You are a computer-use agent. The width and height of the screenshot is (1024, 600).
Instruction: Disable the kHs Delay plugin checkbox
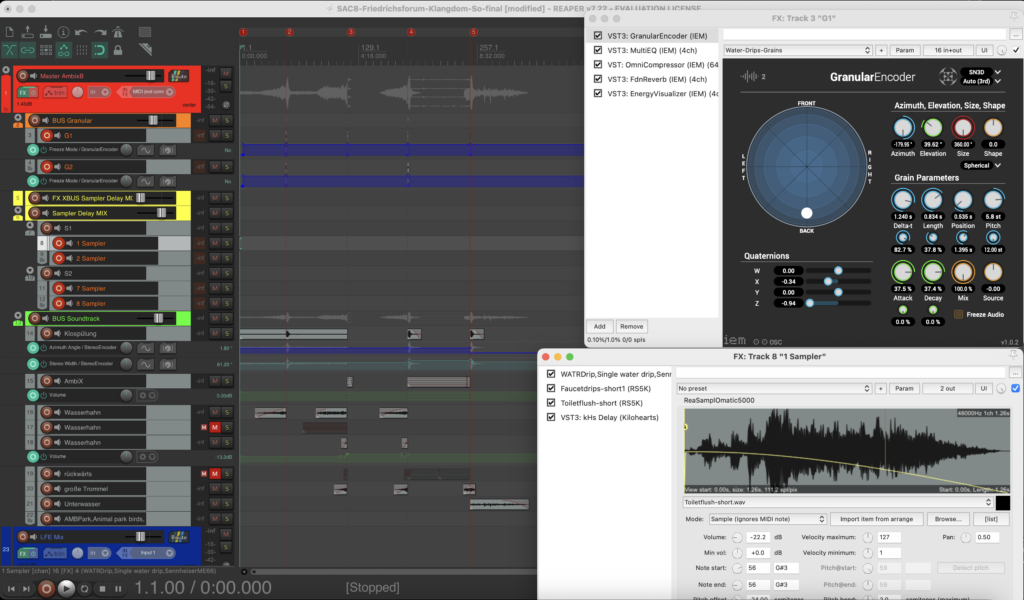(x=551, y=417)
